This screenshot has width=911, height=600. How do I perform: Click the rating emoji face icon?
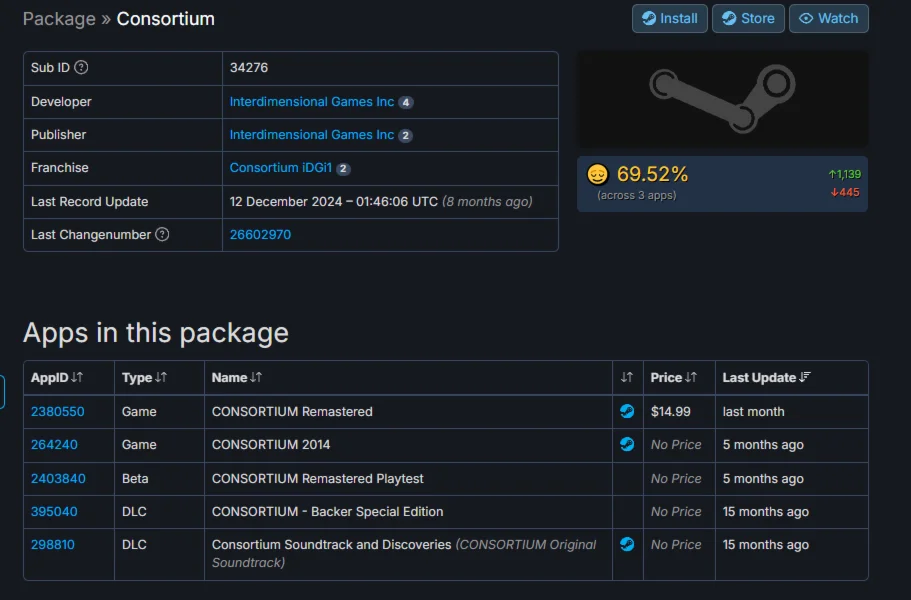(597, 175)
